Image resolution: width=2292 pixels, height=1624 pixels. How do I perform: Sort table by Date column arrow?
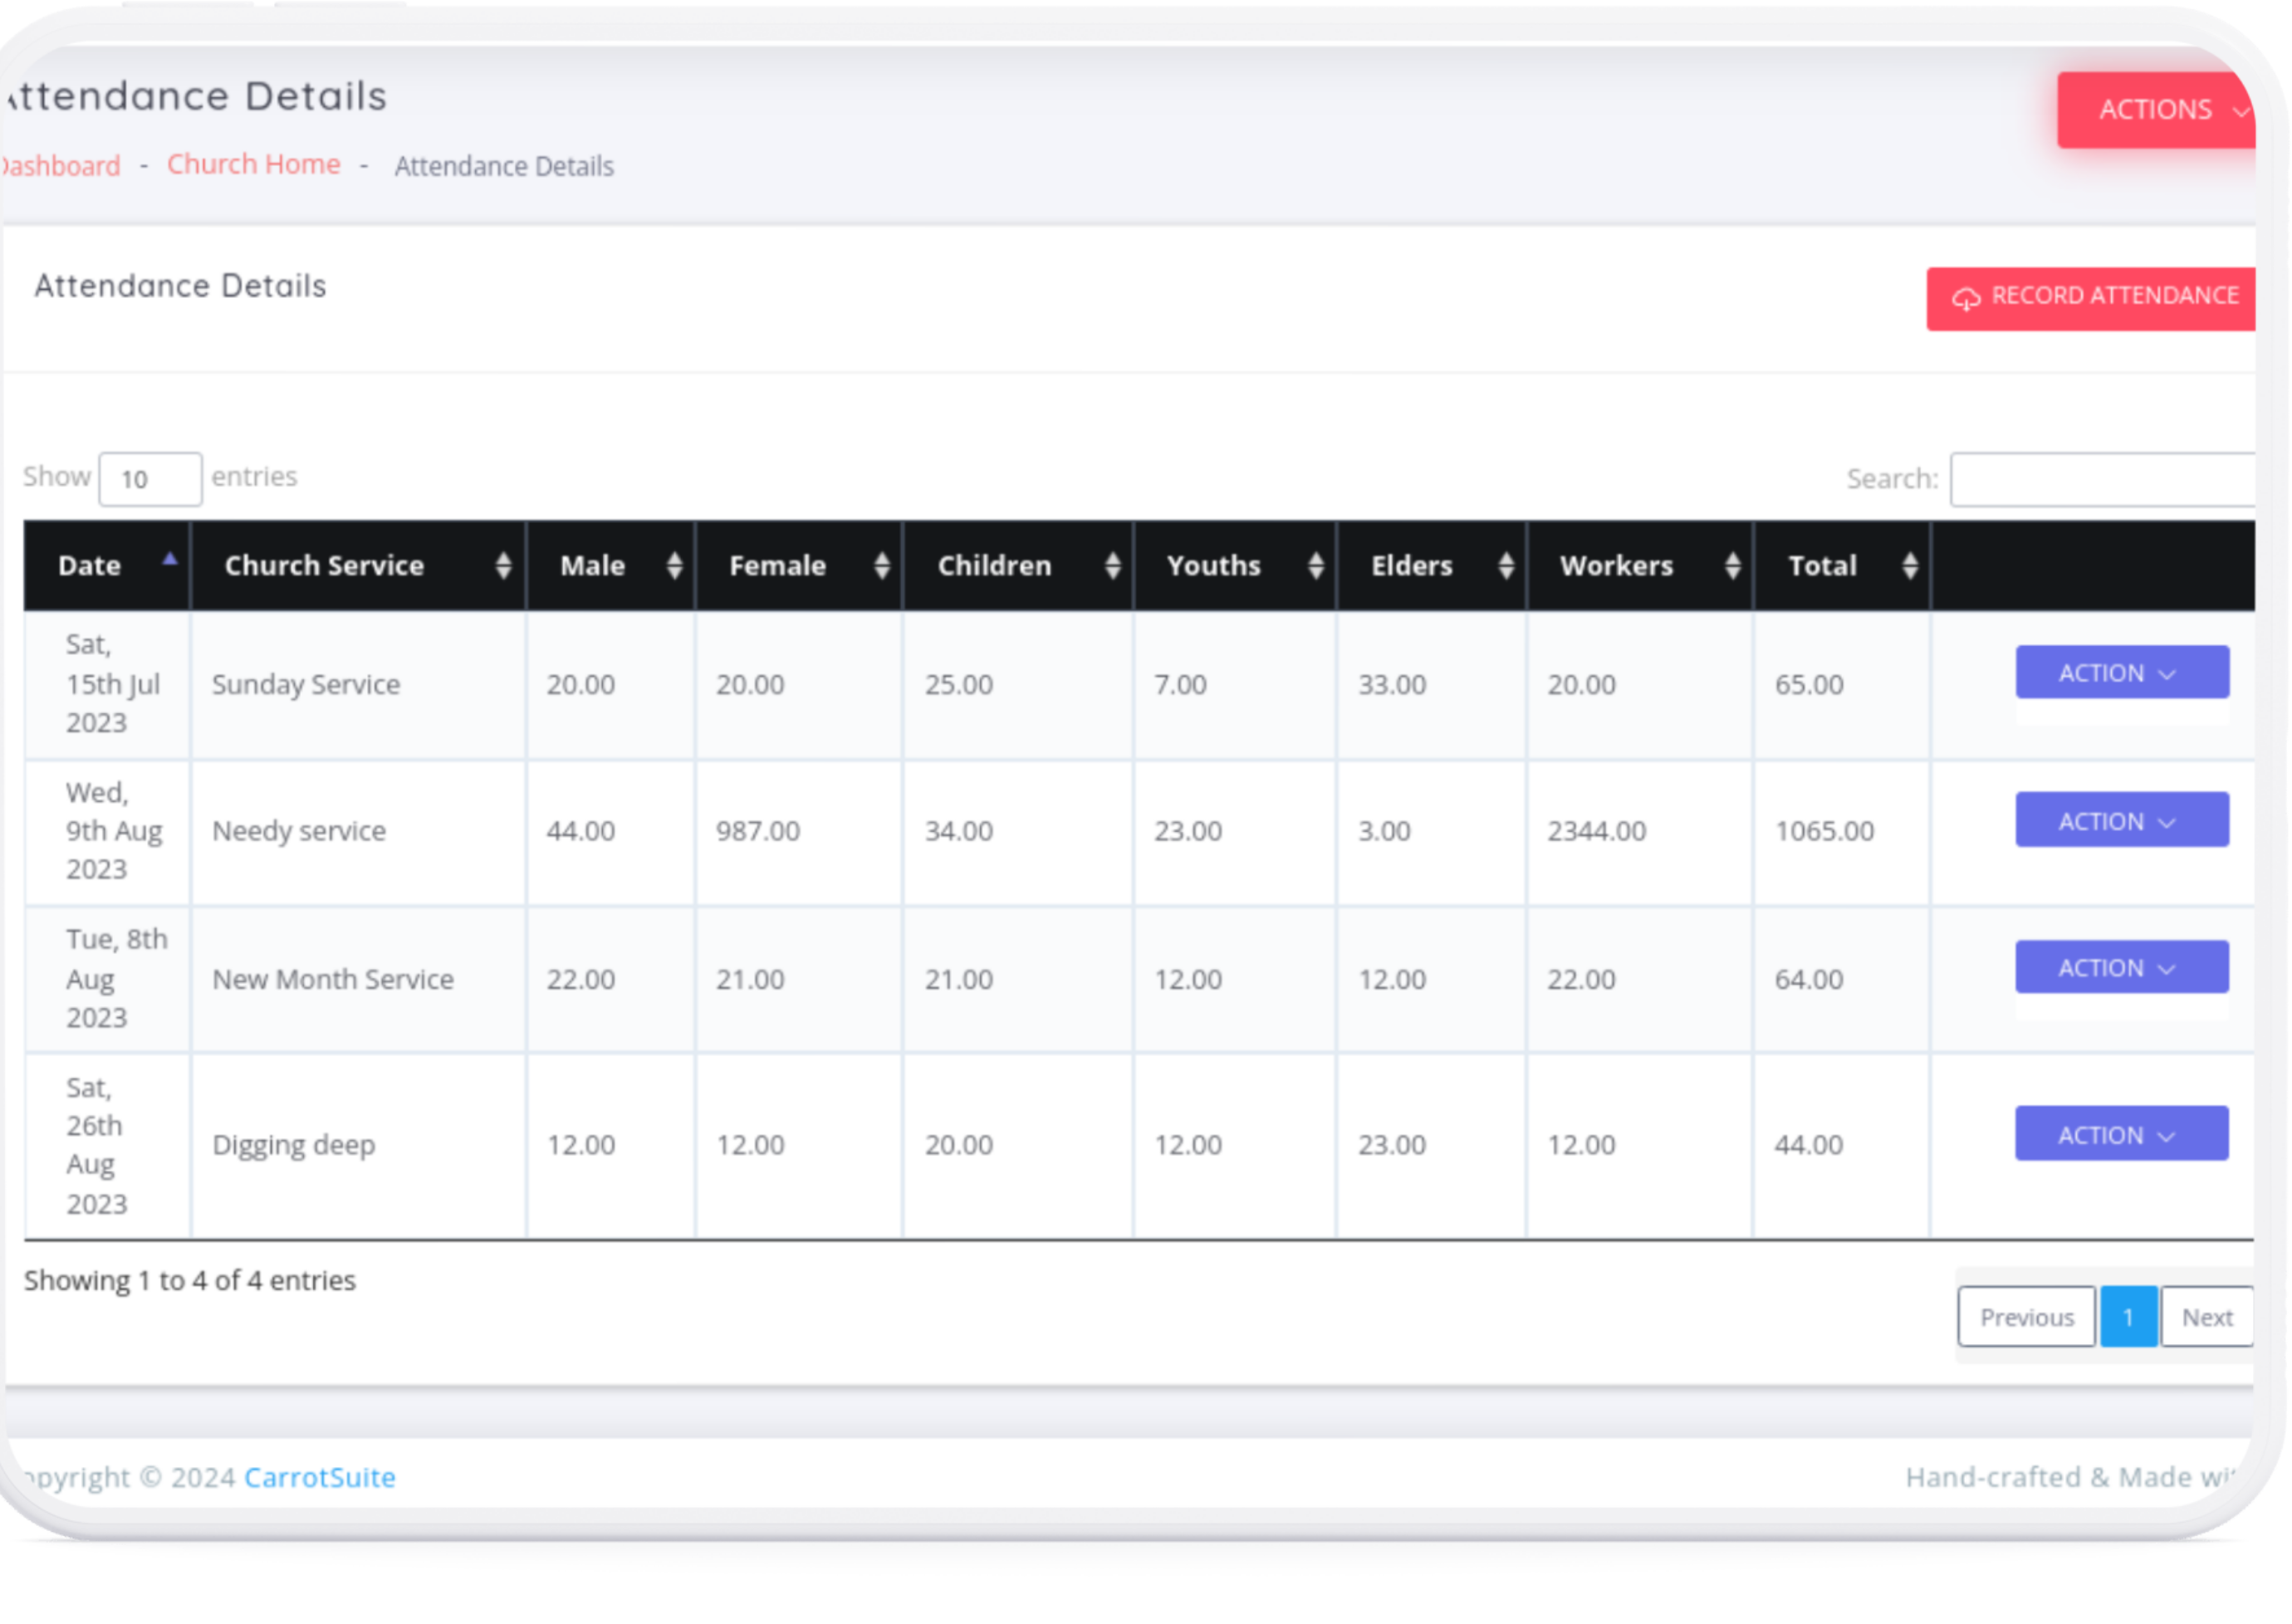tap(170, 561)
